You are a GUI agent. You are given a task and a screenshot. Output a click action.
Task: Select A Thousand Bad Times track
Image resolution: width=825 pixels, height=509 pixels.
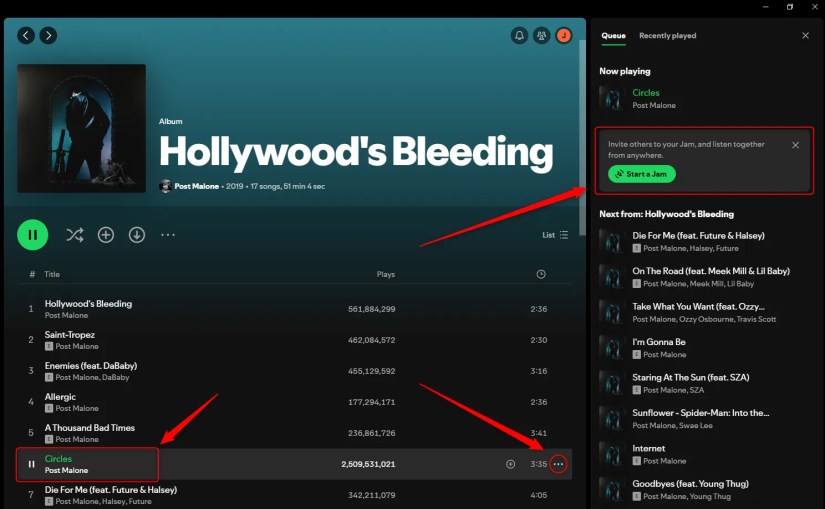pos(89,428)
